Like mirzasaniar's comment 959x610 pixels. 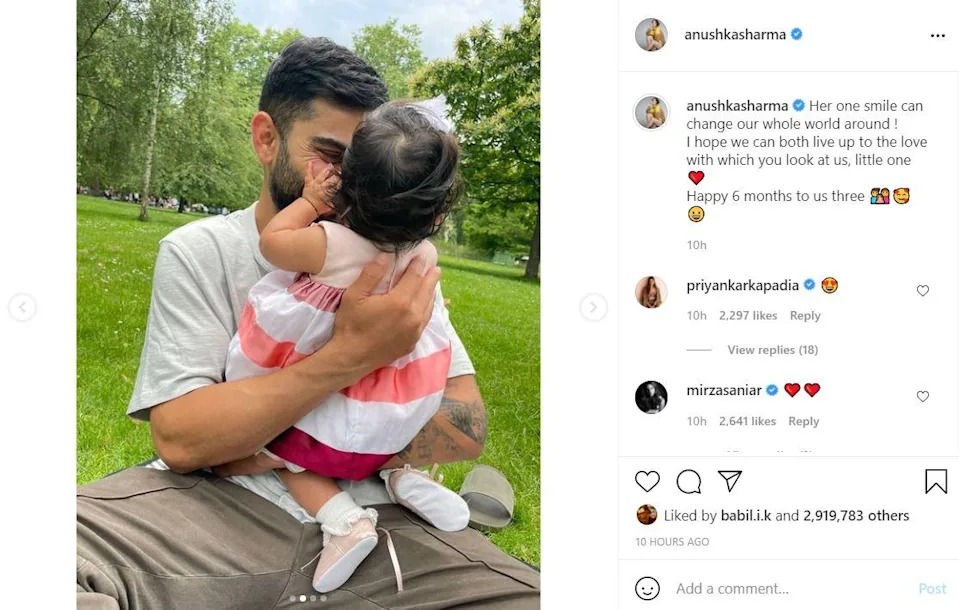[x=923, y=396]
